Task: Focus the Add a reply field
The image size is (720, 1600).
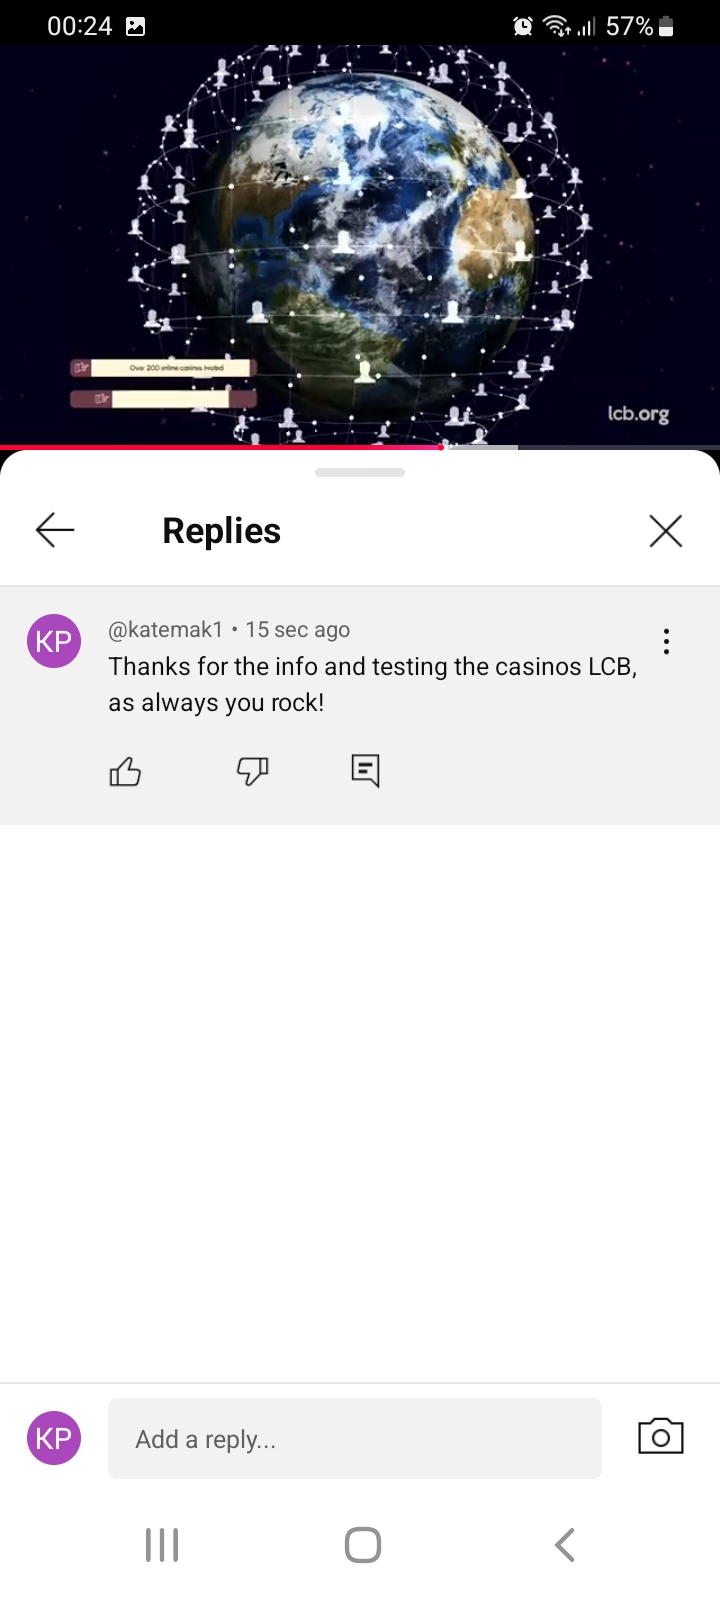Action: [x=355, y=1439]
